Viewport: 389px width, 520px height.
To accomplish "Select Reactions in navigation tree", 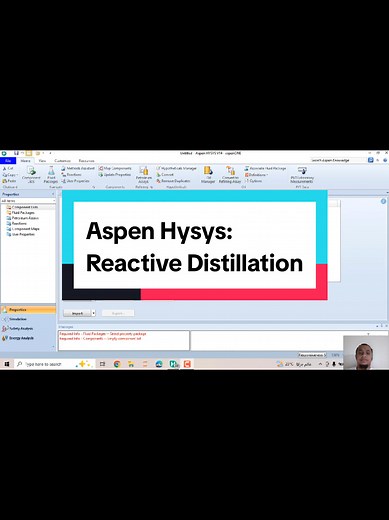I will pos(19,223).
